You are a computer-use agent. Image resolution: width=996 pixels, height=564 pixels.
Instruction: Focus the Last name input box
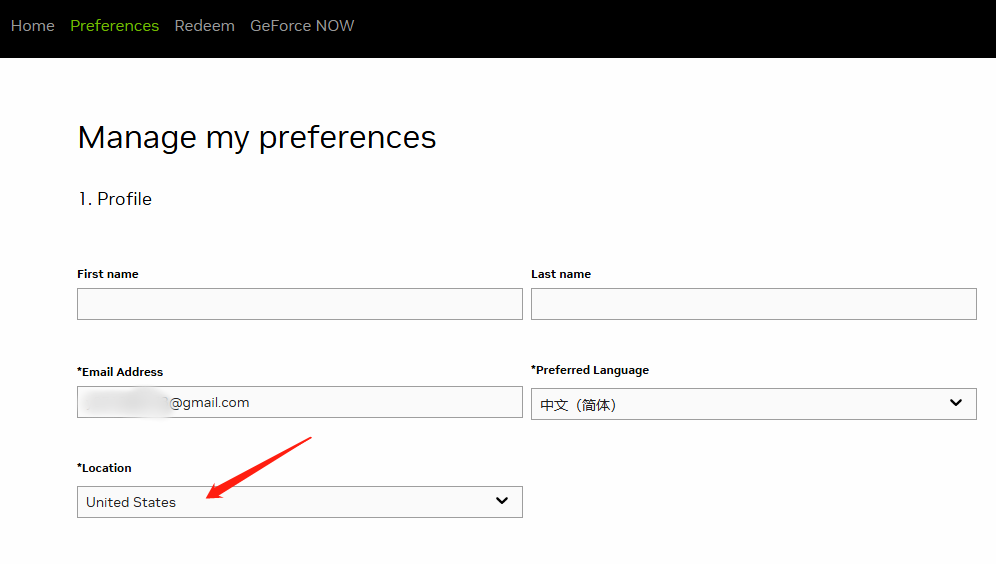click(x=753, y=304)
